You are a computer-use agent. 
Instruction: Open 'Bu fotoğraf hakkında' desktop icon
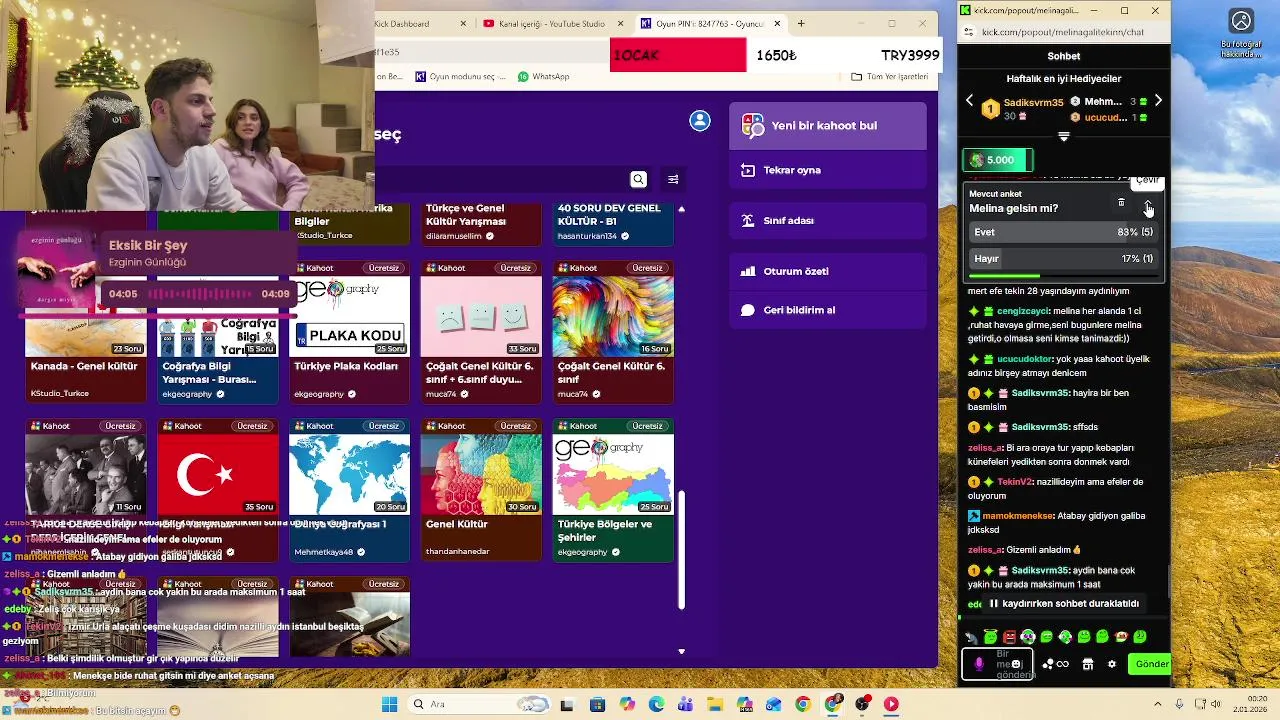tap(1241, 34)
